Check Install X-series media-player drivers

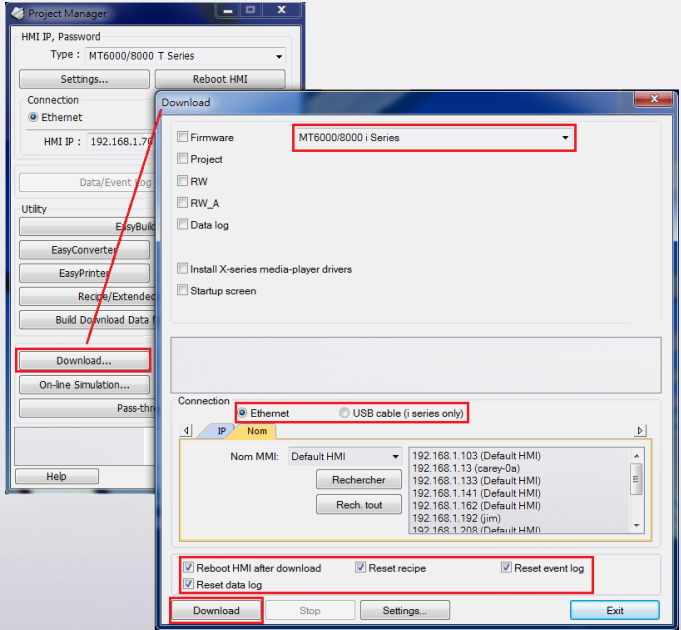(182, 268)
